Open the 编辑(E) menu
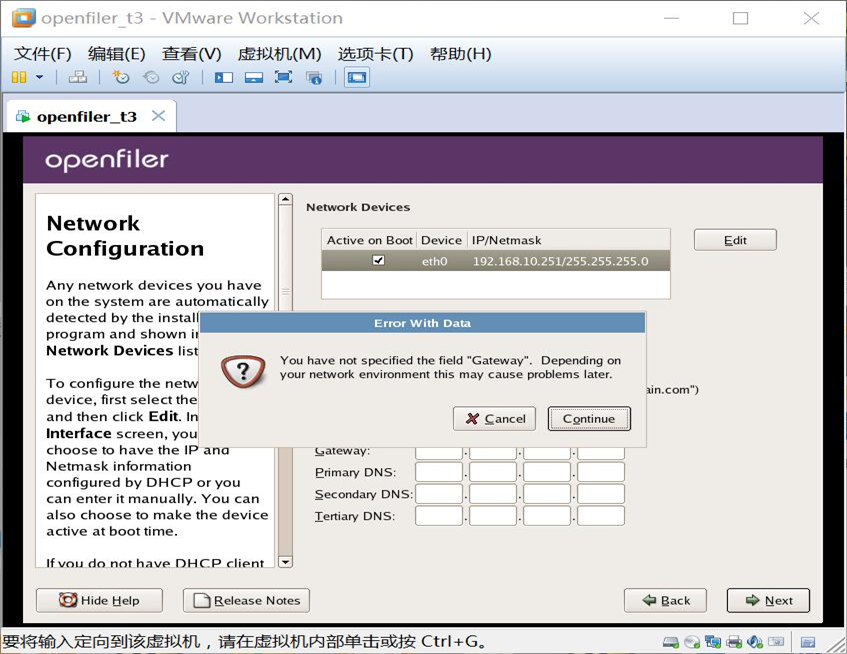 click(x=116, y=53)
